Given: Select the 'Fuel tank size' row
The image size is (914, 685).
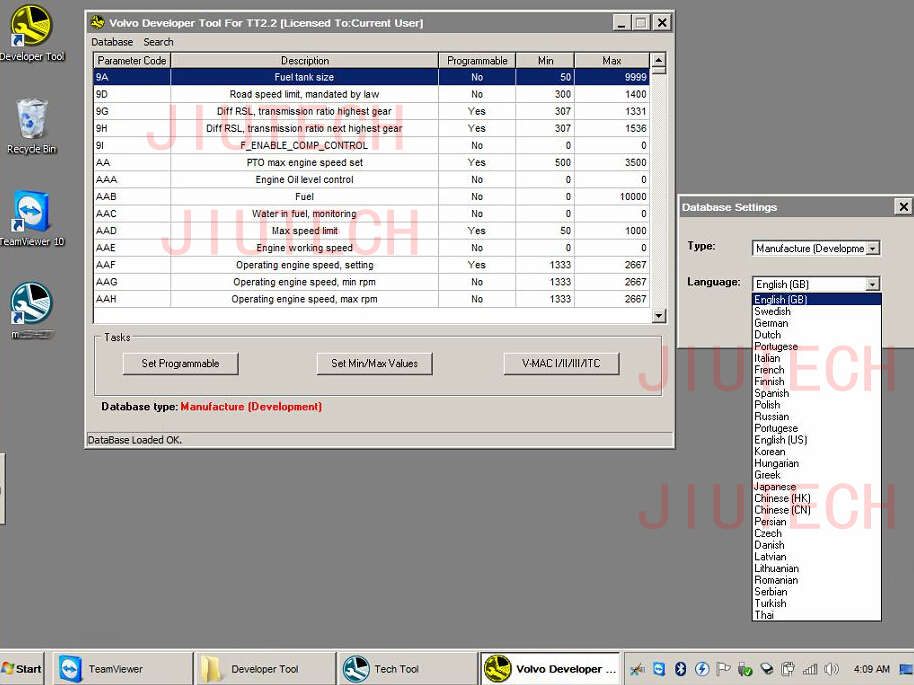Looking at the screenshot, I should click(371, 77).
